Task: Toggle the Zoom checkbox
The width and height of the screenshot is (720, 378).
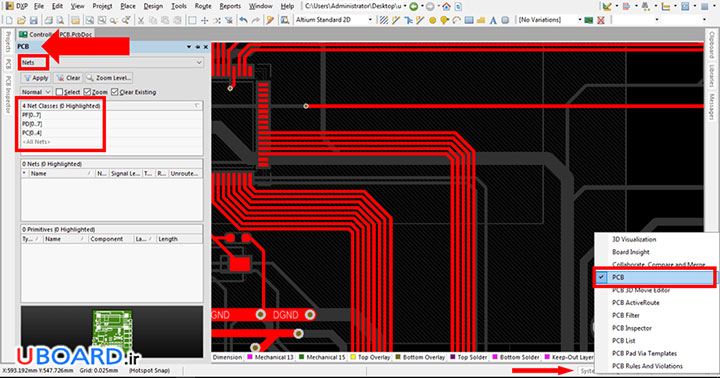Action: (87, 92)
